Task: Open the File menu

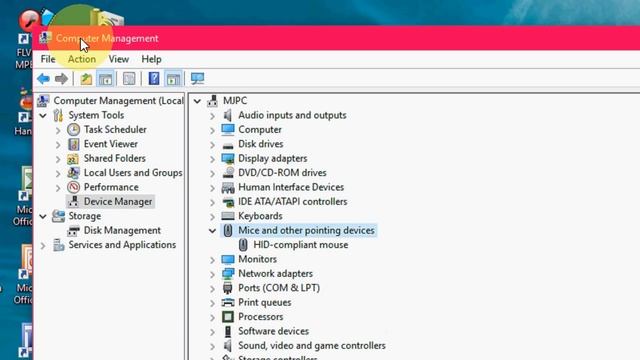Action: (48, 59)
